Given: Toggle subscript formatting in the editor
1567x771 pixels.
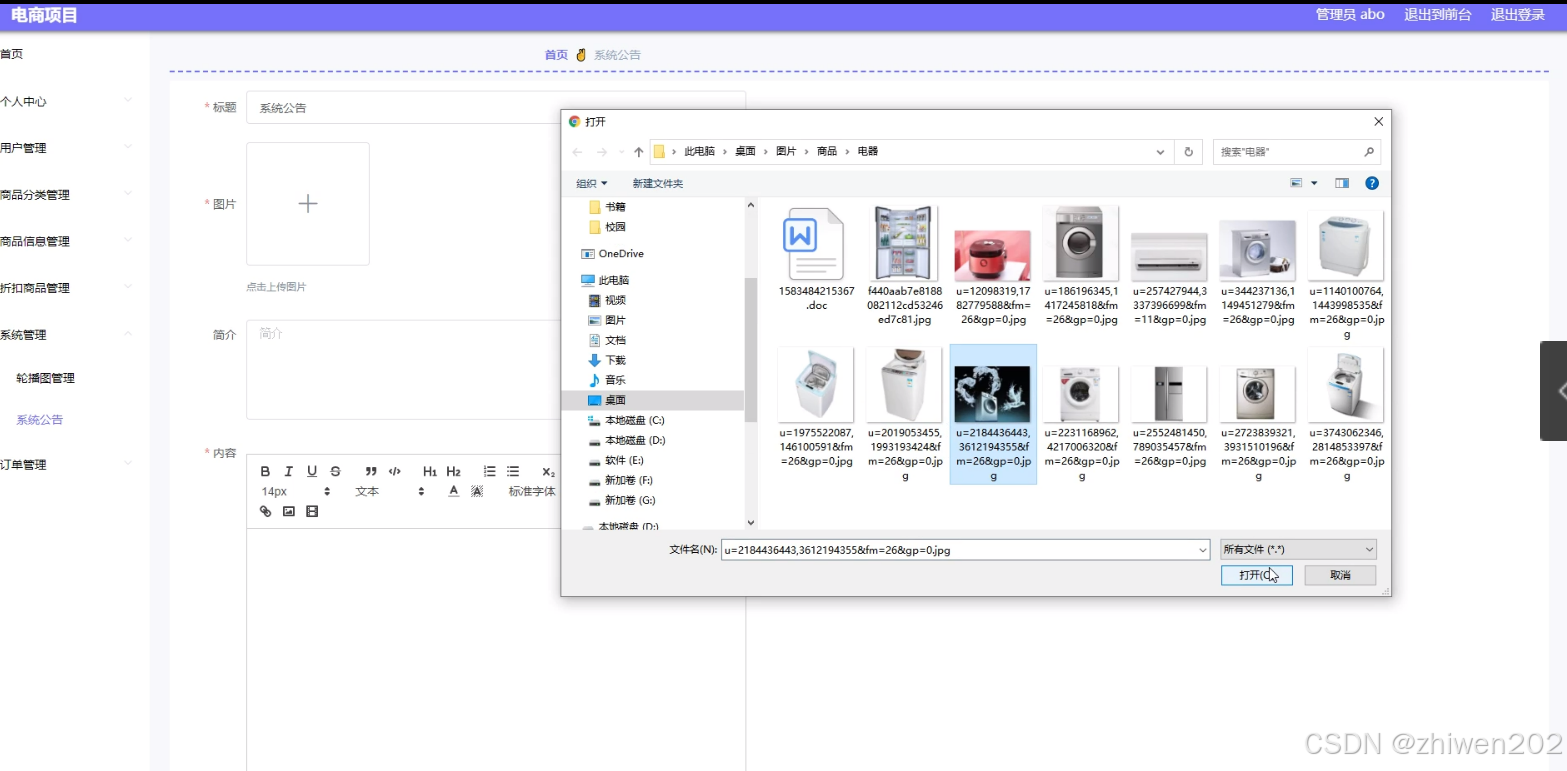Looking at the screenshot, I should pos(548,472).
